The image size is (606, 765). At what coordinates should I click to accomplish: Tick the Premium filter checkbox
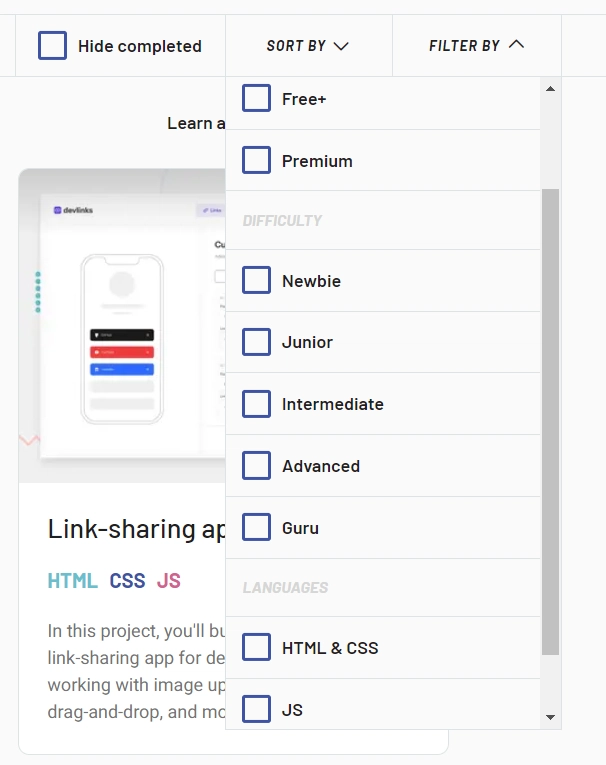pos(256,160)
